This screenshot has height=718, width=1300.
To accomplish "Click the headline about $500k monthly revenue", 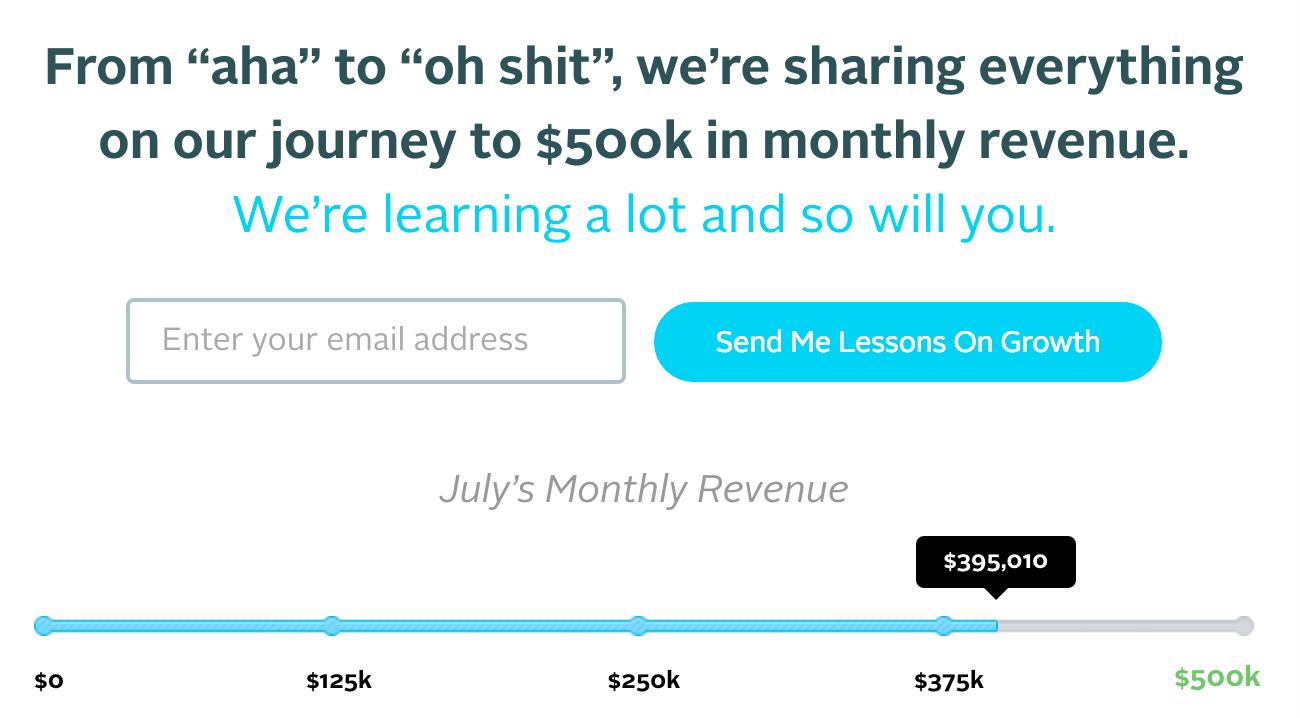I will pos(644,105).
